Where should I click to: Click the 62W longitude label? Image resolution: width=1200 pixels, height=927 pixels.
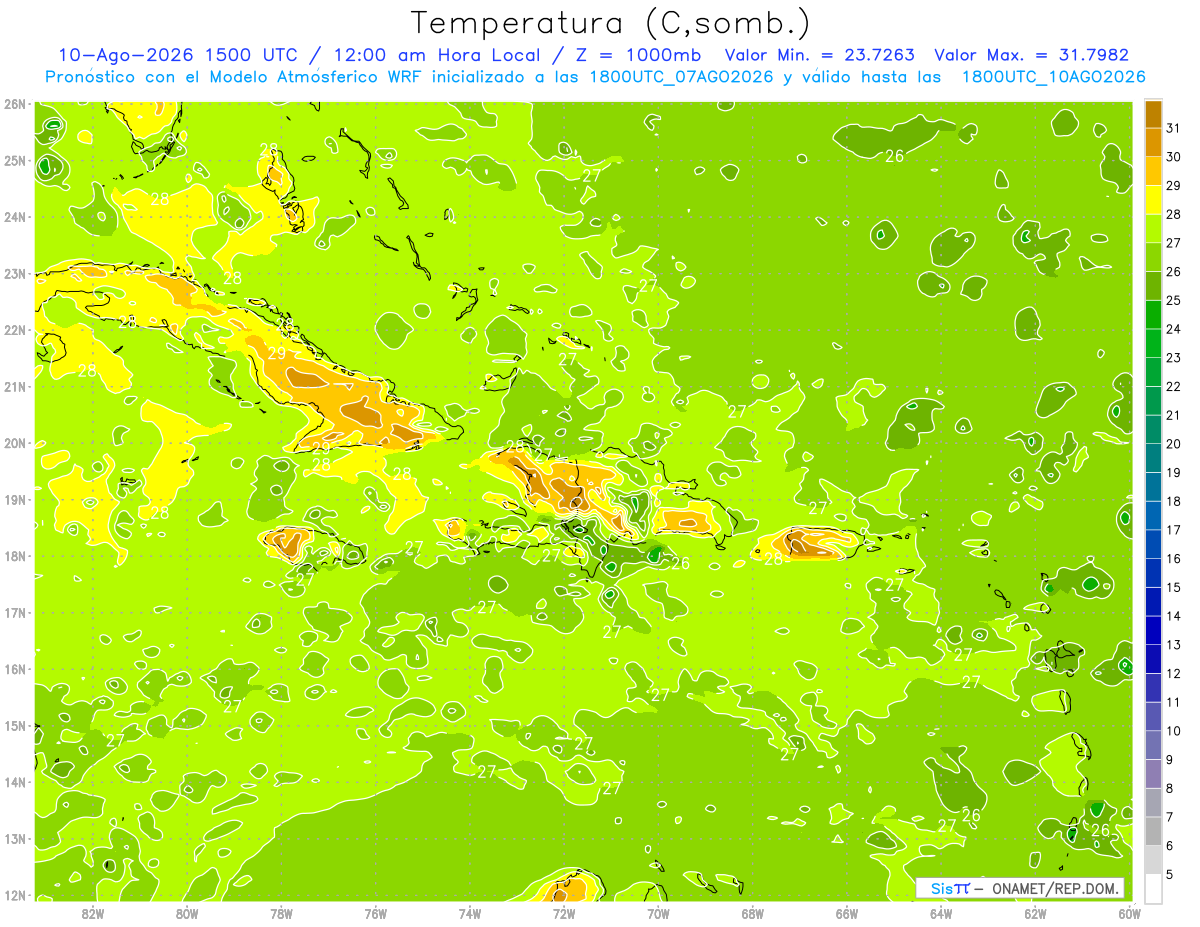click(1035, 913)
